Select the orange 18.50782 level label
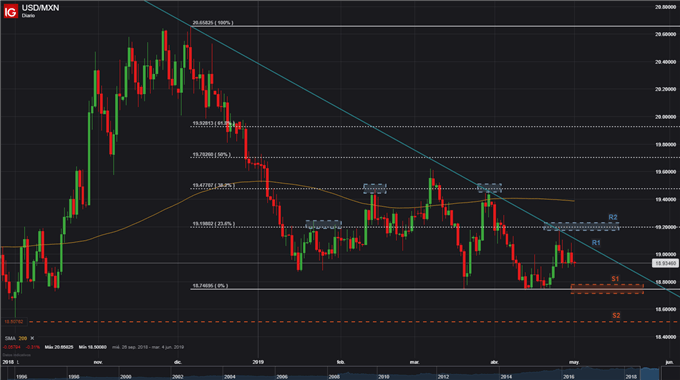680x380 pixels. pyautogui.click(x=14, y=322)
